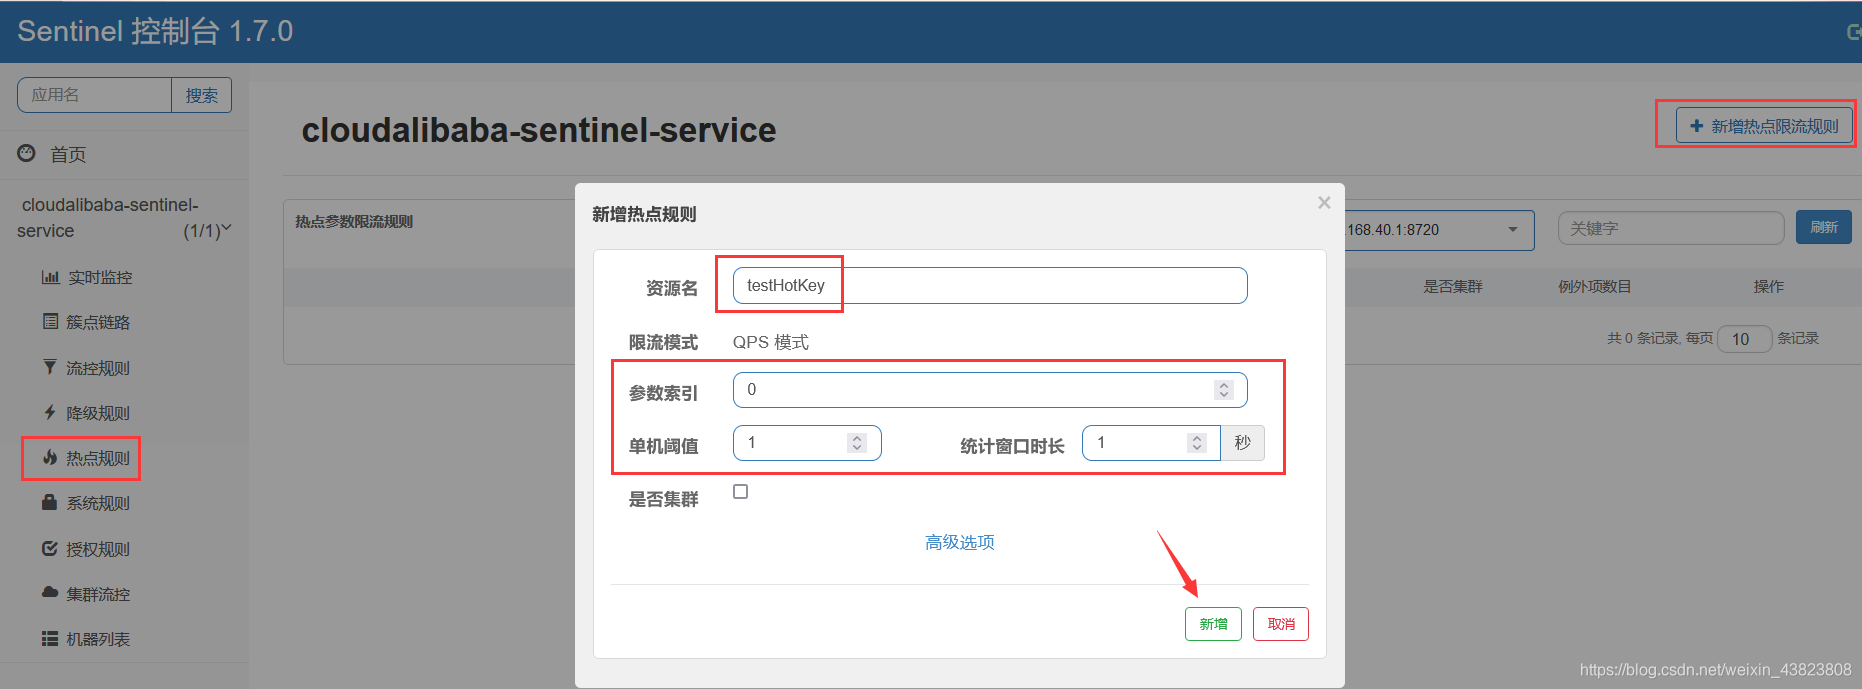Click the 操作 column header
The image size is (1862, 689).
1768,287
